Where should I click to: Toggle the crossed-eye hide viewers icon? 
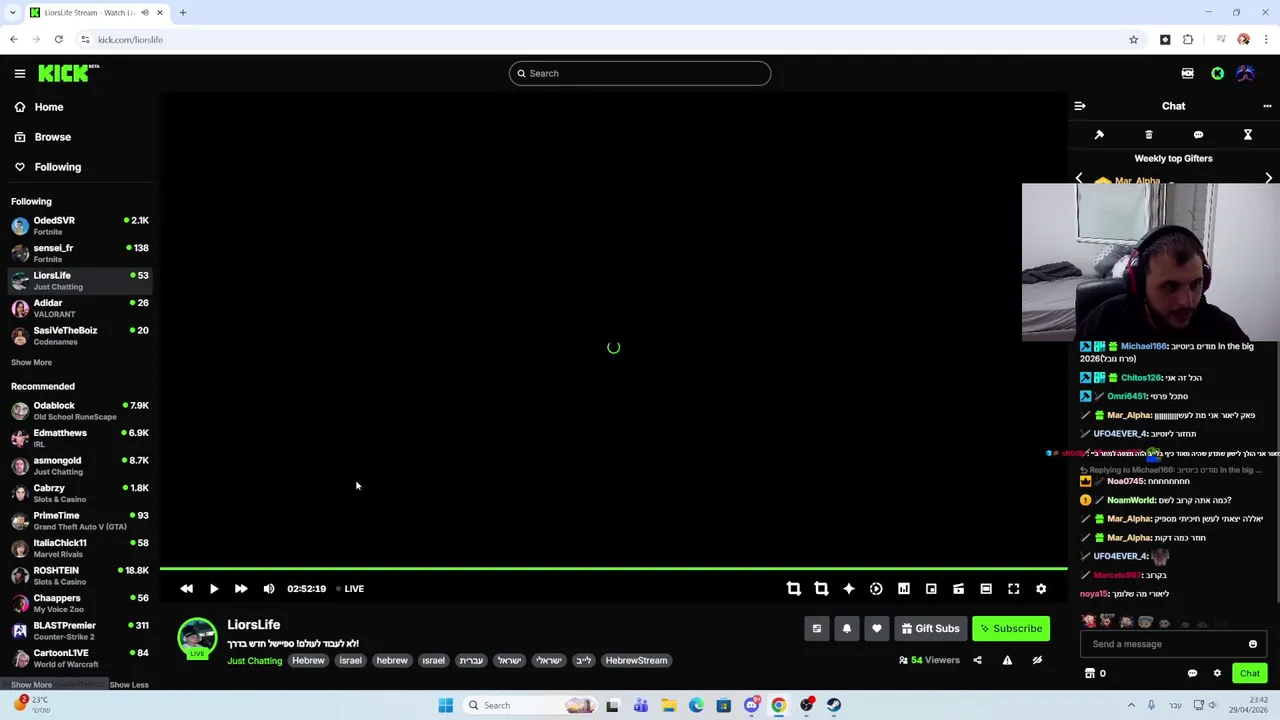(x=1037, y=660)
